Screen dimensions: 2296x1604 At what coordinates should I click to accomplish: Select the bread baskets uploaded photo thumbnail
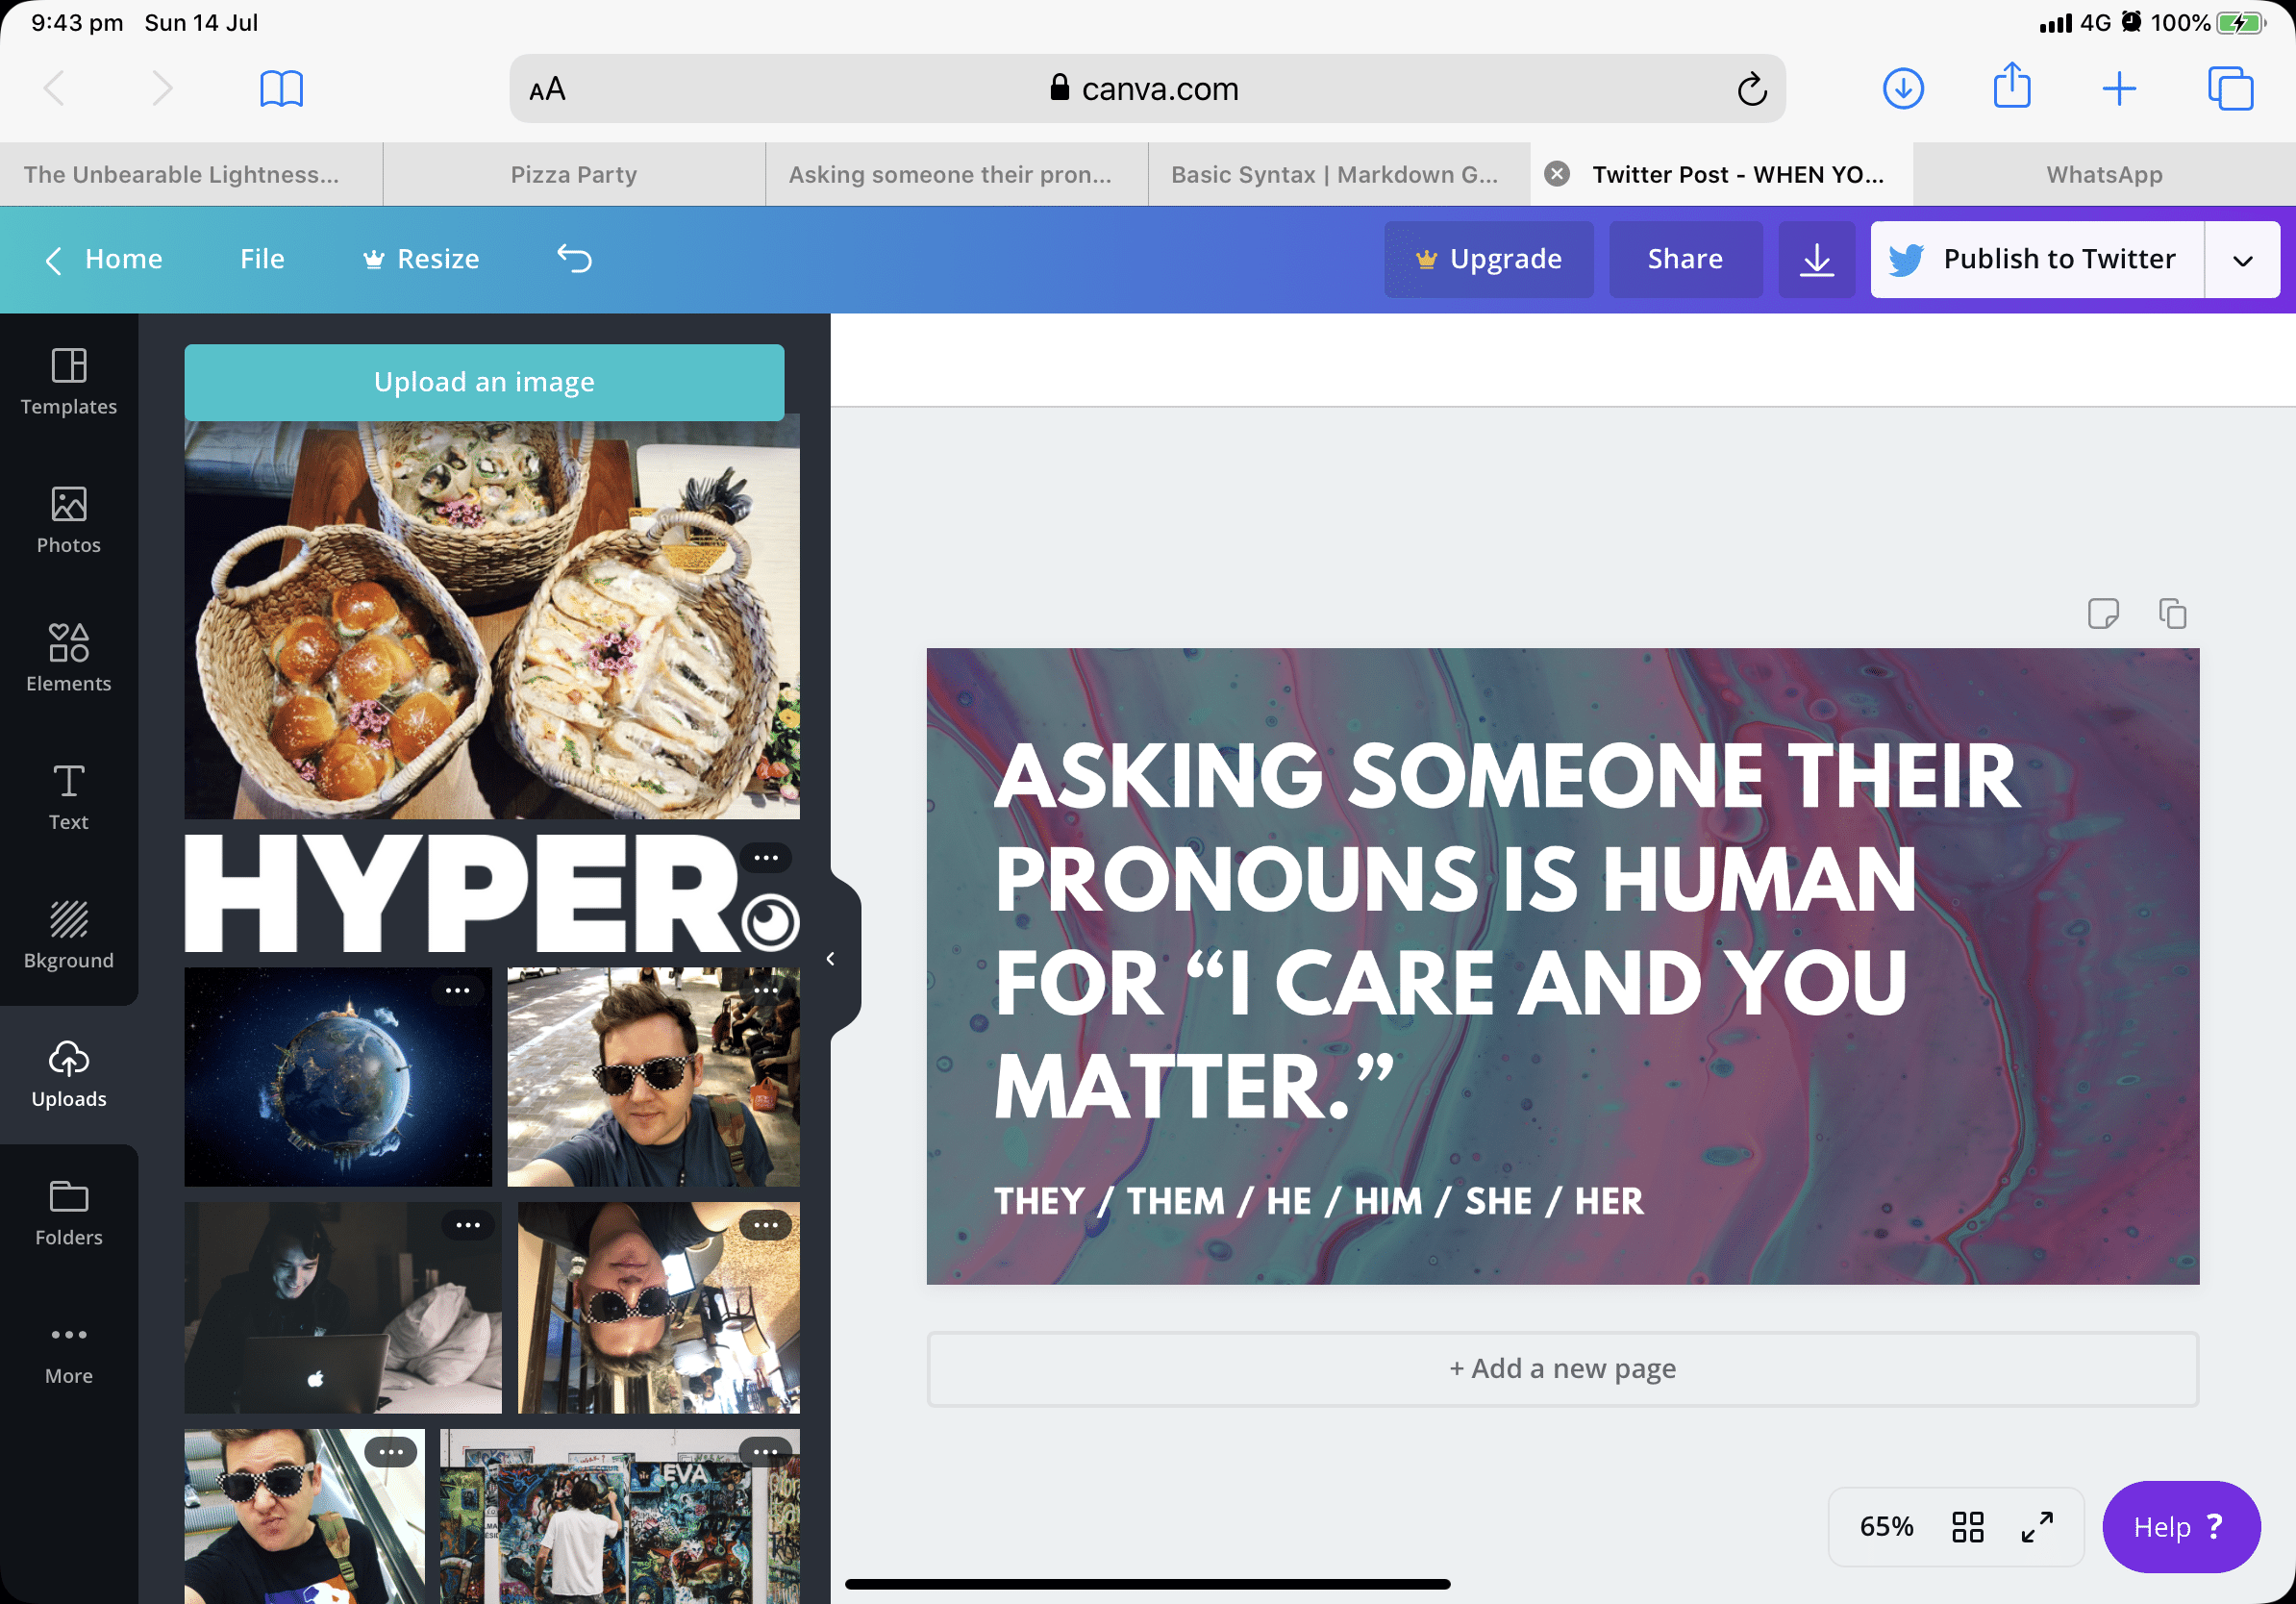click(x=491, y=618)
